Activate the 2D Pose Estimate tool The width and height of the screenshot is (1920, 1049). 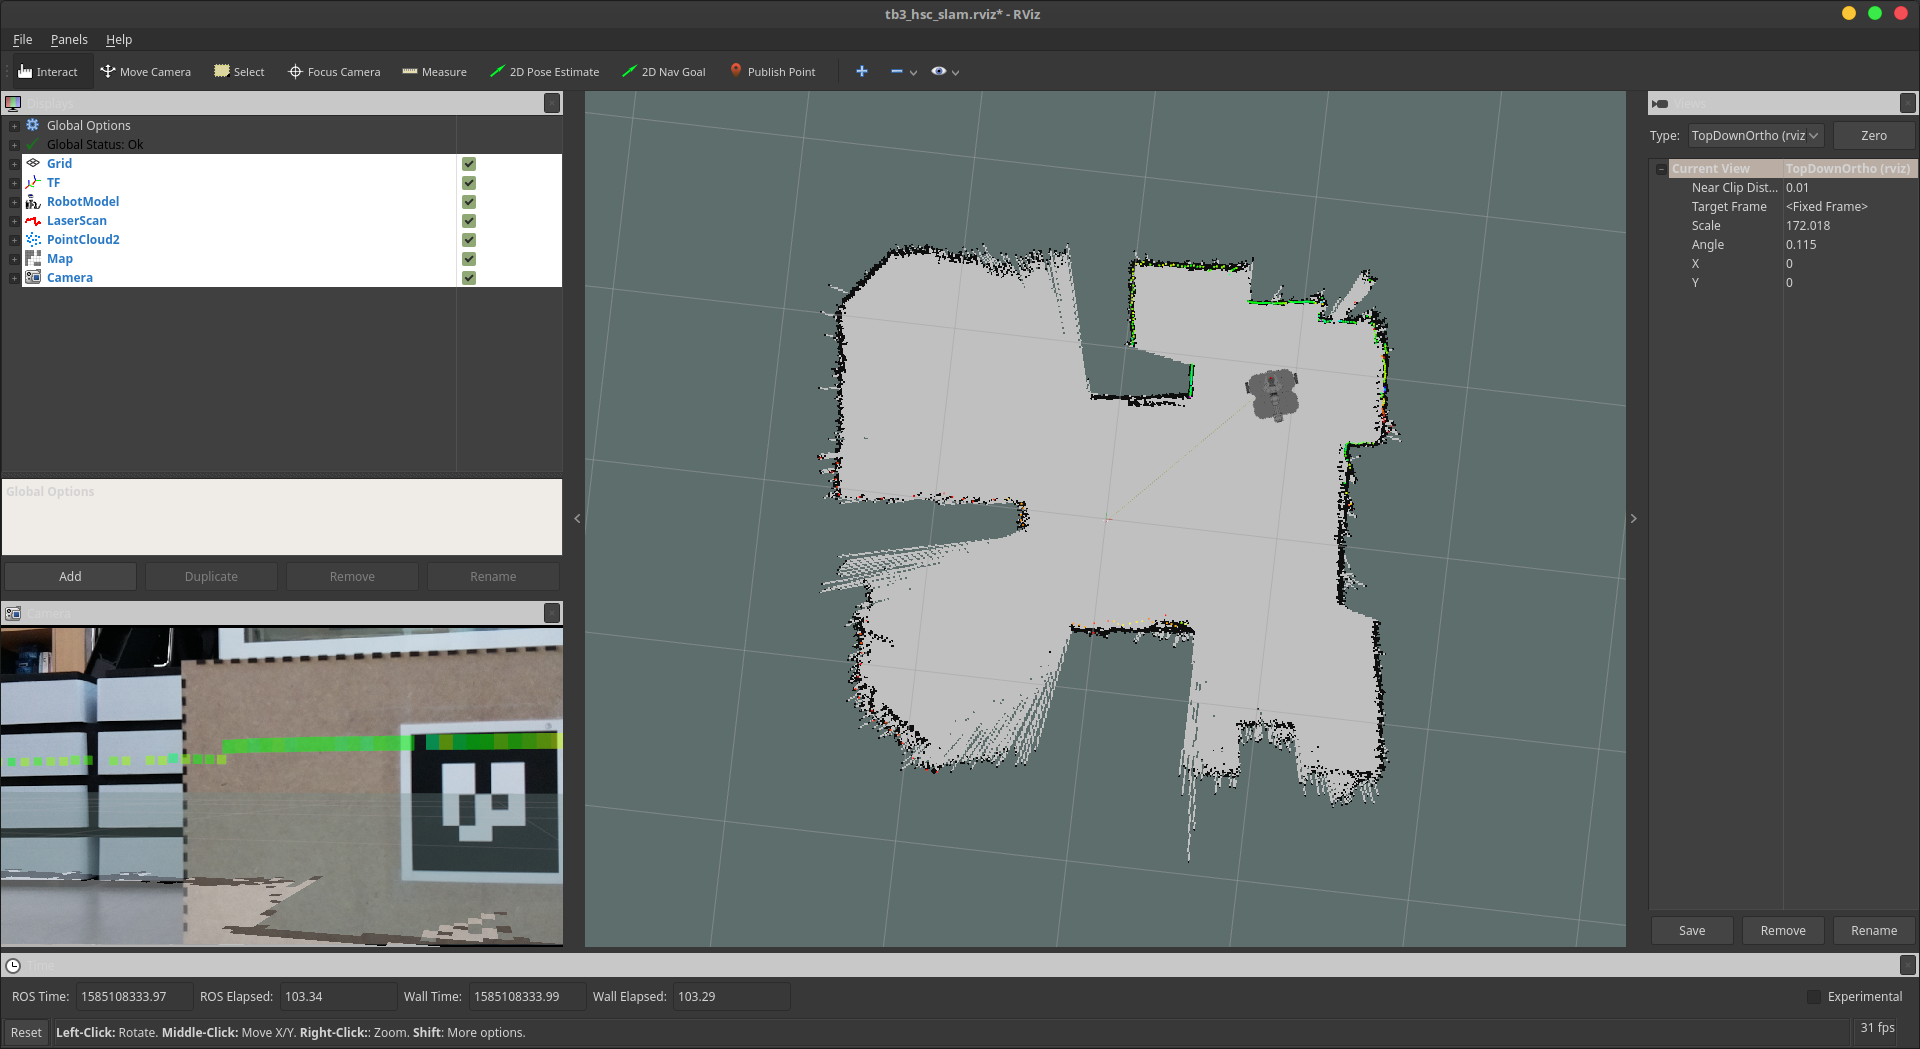[545, 72]
